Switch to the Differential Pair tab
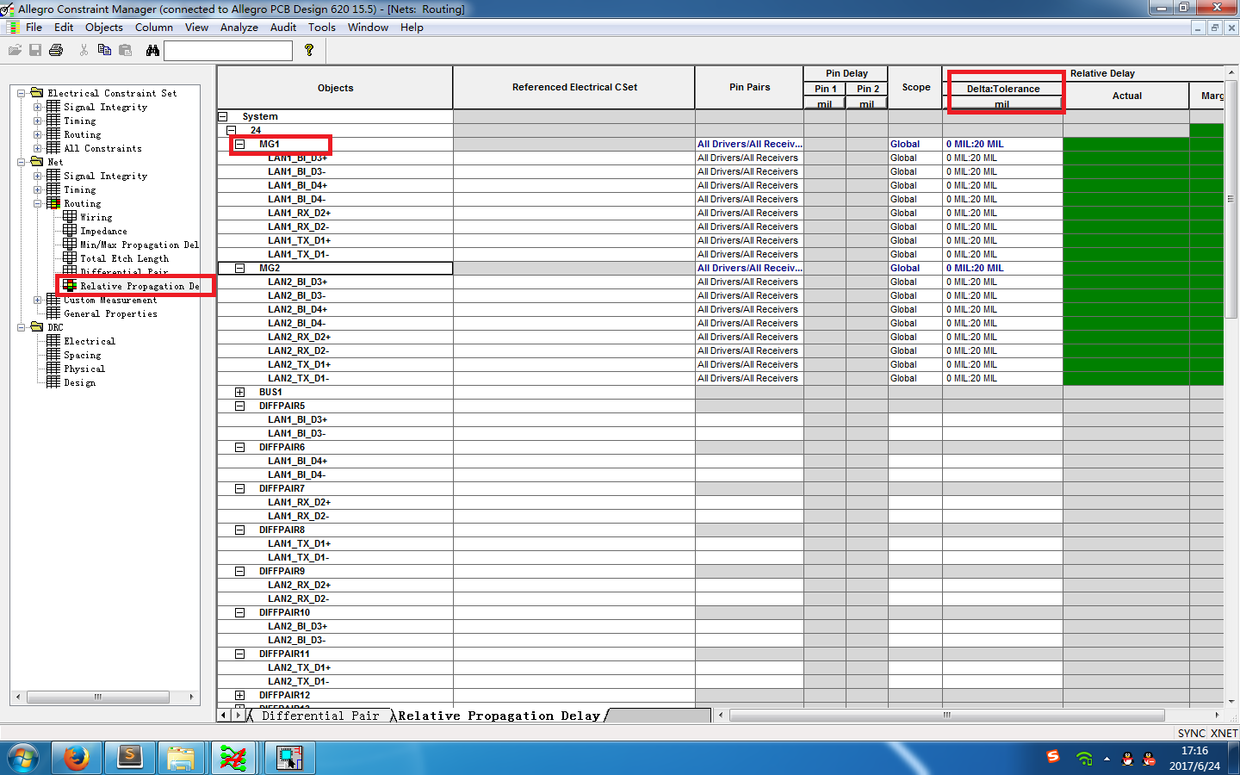 319,716
